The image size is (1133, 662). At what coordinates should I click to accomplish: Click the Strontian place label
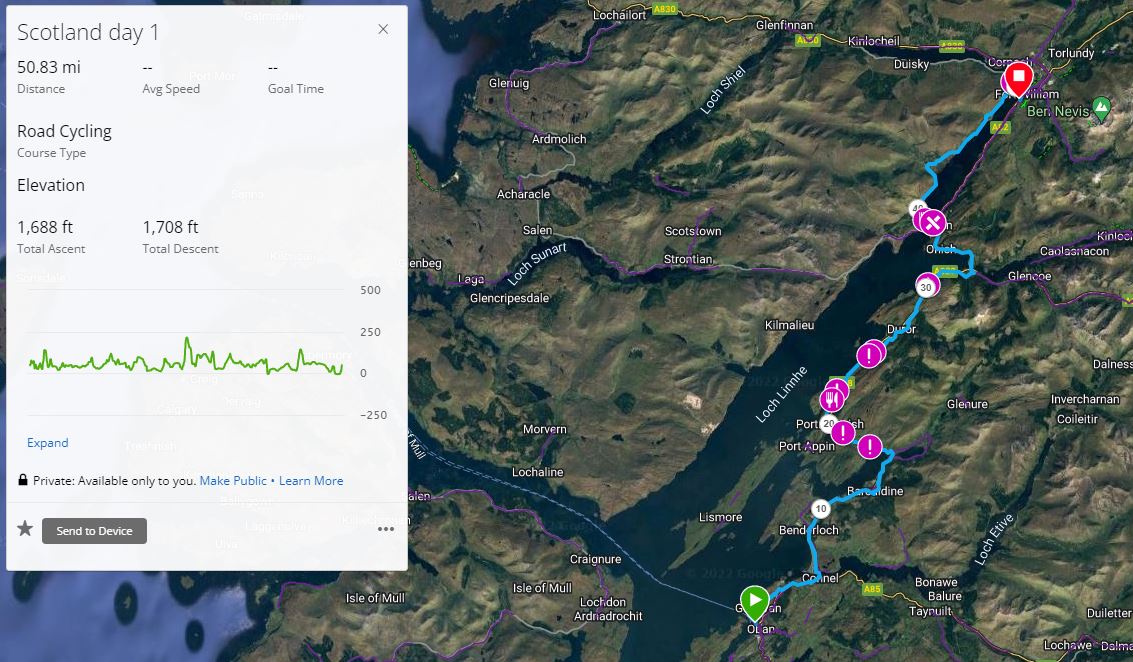pos(688,259)
